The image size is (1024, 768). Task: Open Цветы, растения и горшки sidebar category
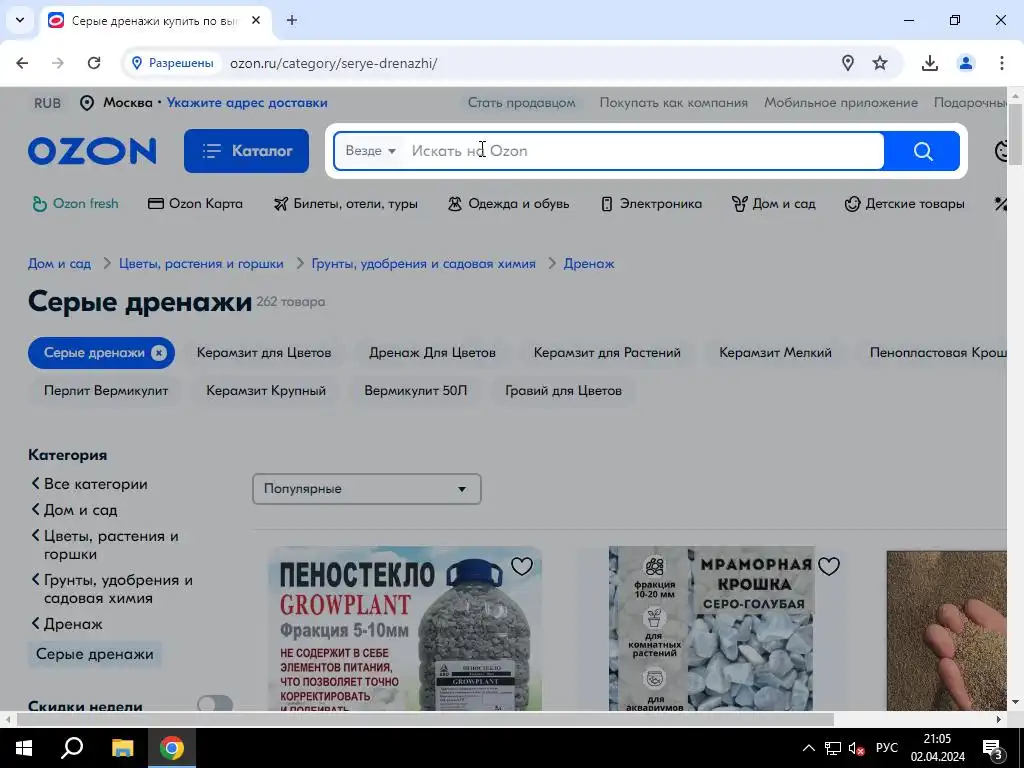point(111,545)
